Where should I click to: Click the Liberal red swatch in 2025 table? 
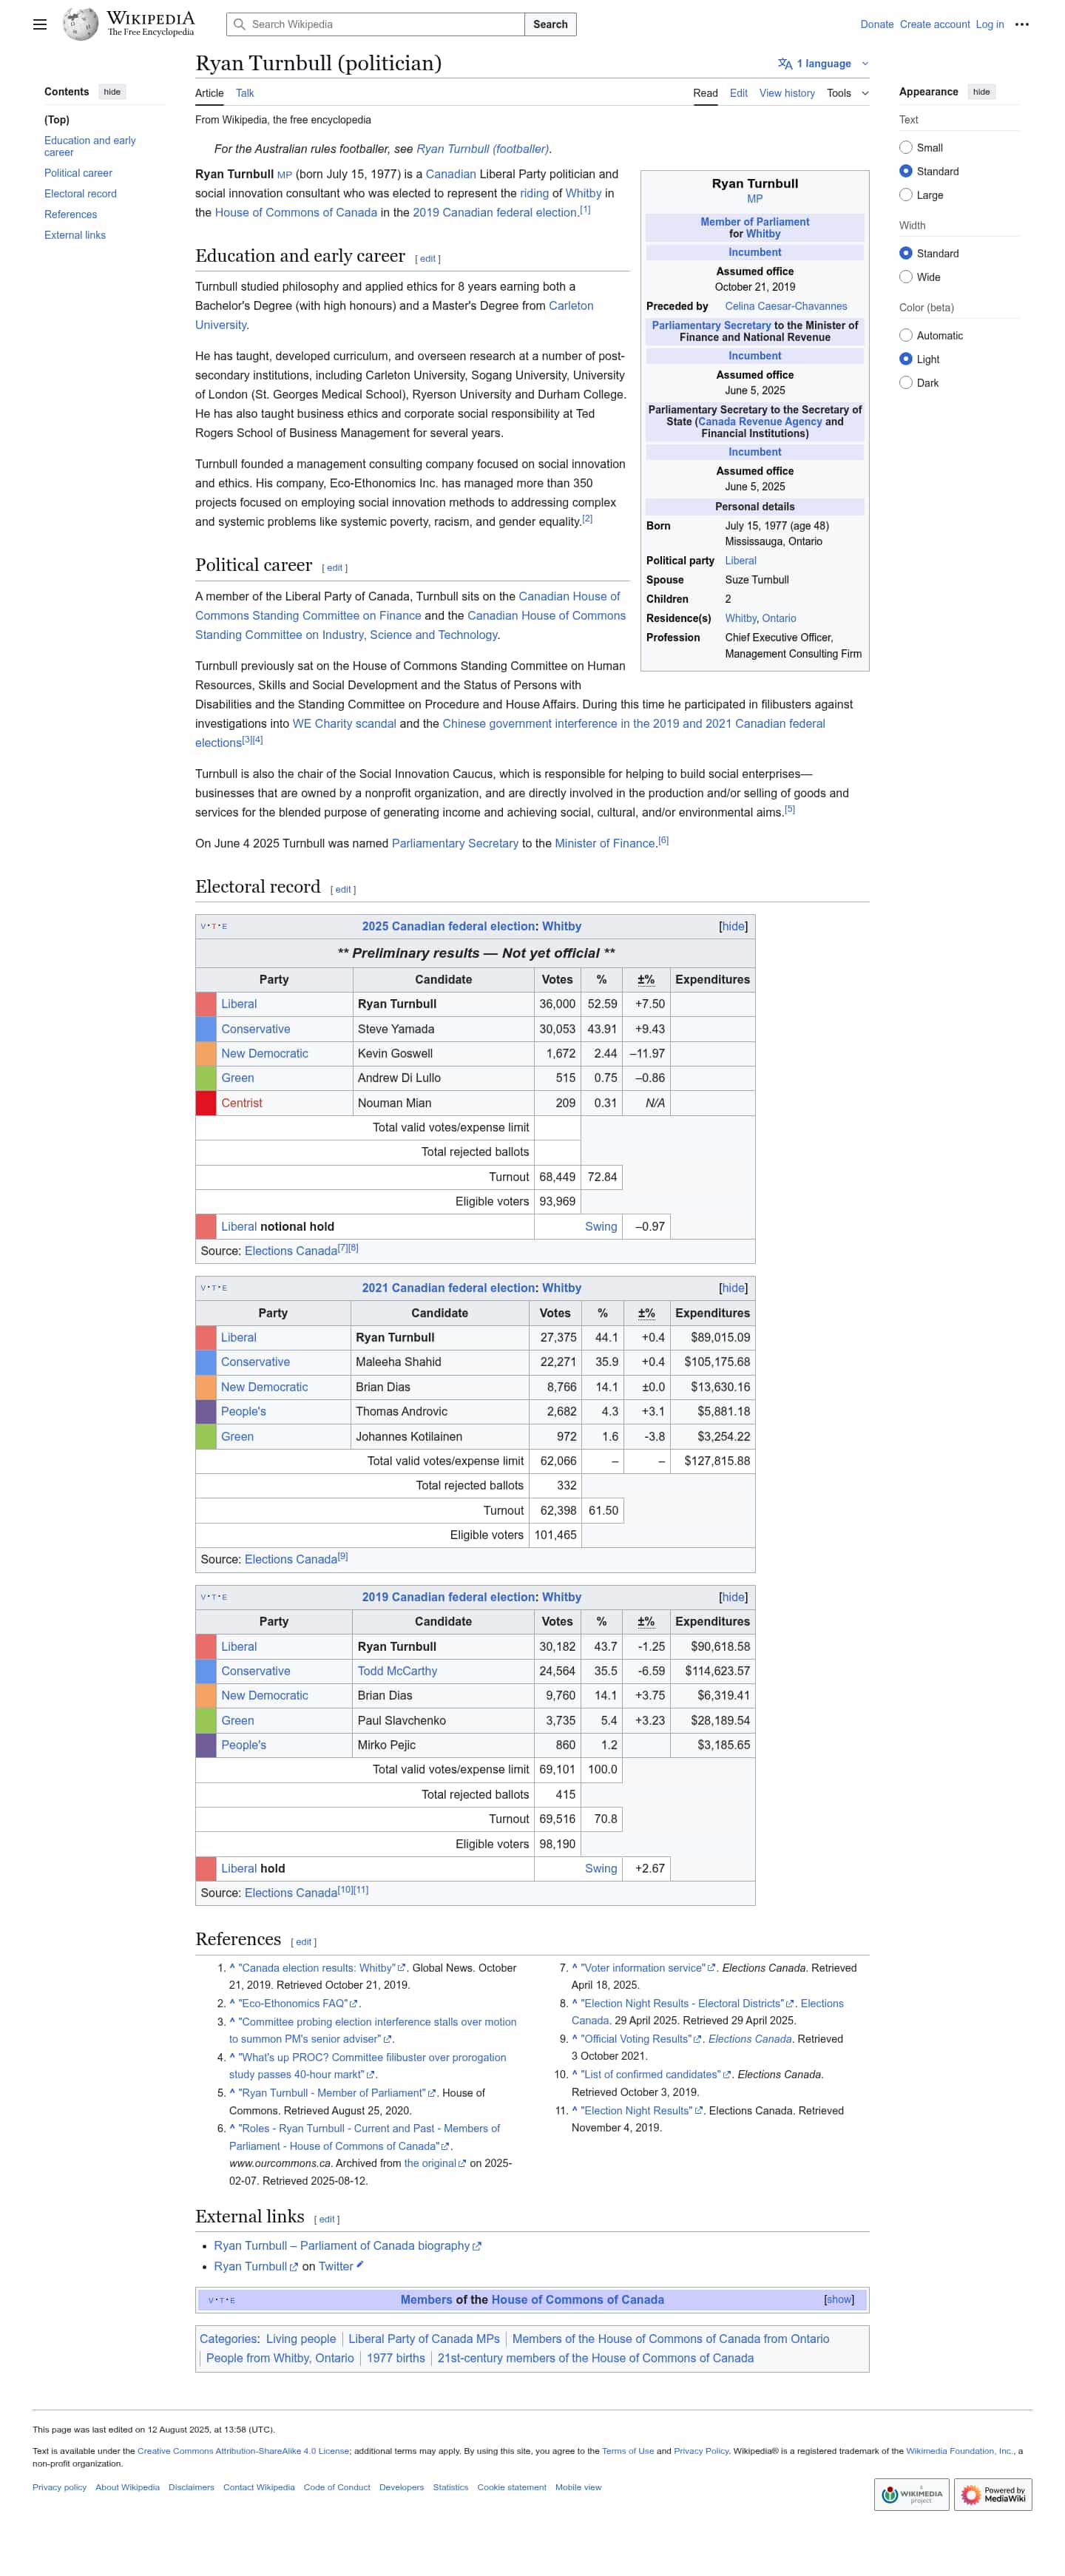(206, 1004)
